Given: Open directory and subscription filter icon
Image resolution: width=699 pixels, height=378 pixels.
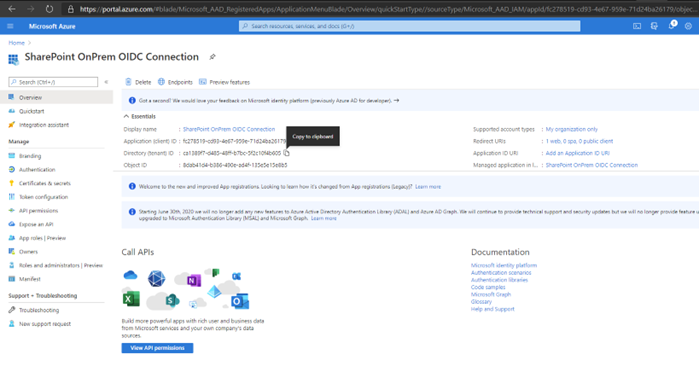Looking at the screenshot, I should click(x=654, y=26).
